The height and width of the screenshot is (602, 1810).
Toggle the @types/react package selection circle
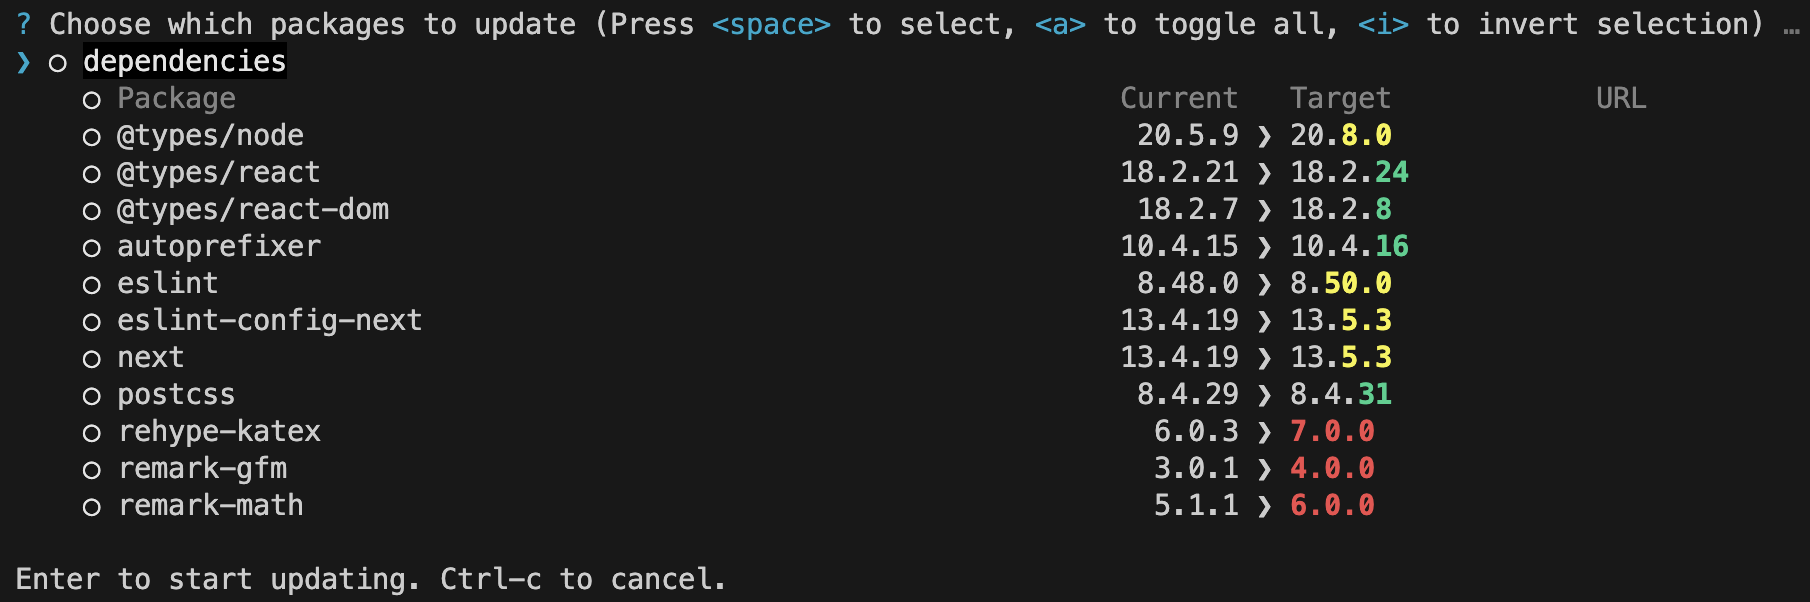[92, 175]
